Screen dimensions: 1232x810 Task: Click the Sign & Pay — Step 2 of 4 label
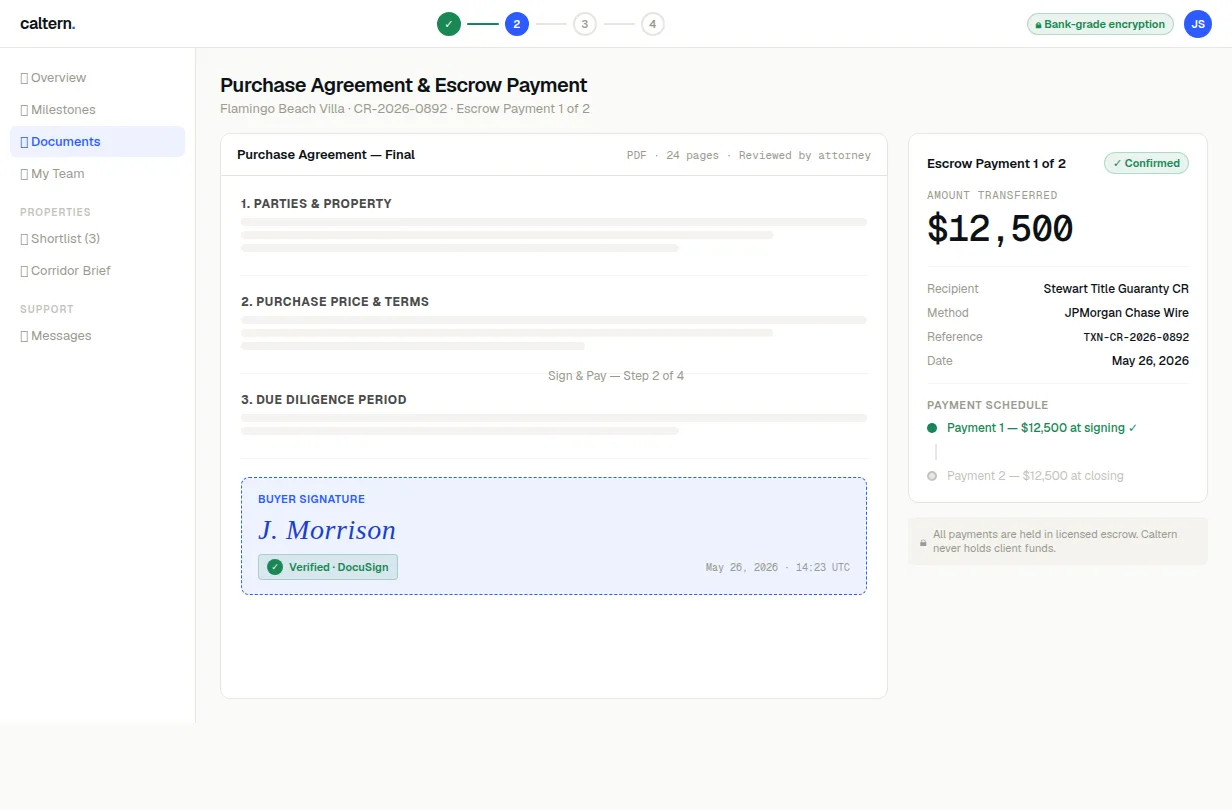[x=616, y=376]
